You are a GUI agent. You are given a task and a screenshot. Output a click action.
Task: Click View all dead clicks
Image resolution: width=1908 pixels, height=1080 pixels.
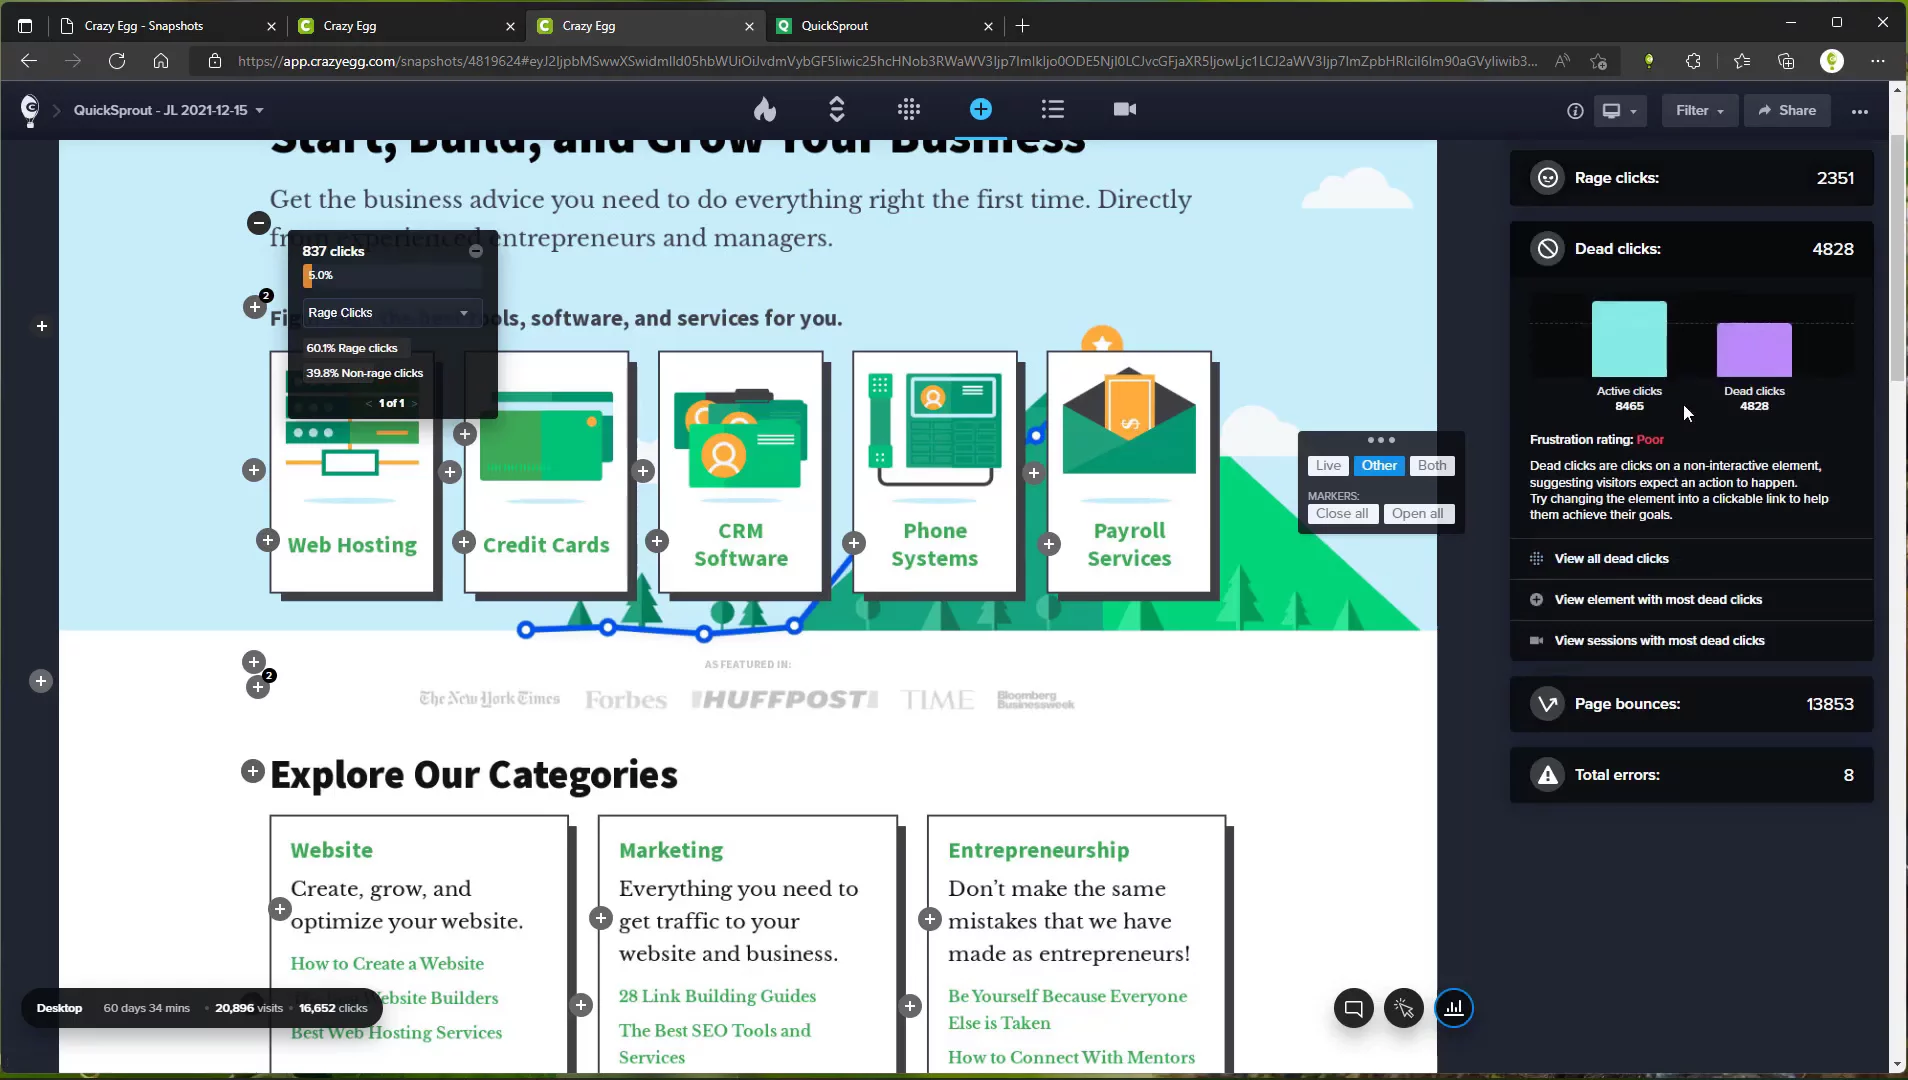[x=1611, y=559]
